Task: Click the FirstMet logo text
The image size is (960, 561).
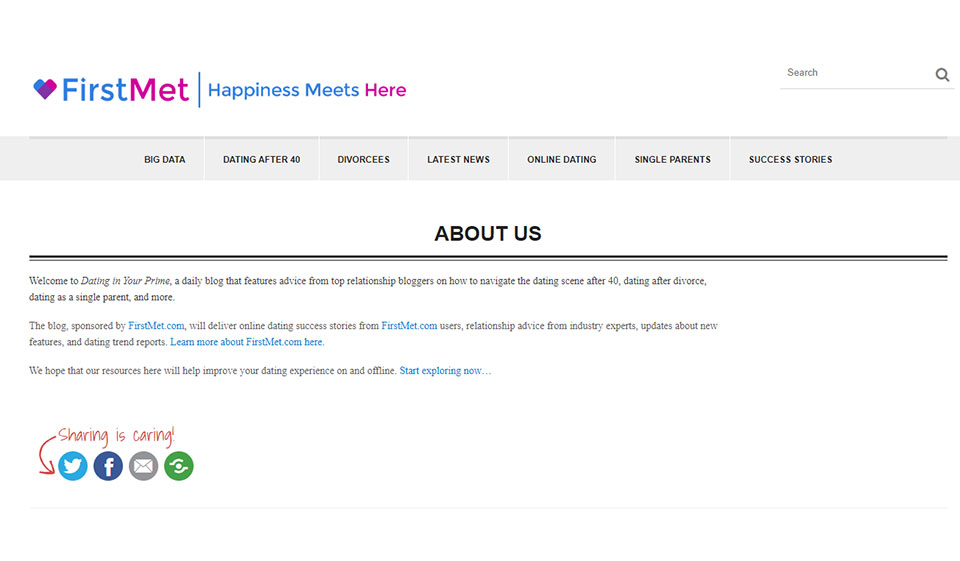Action: 125,90
